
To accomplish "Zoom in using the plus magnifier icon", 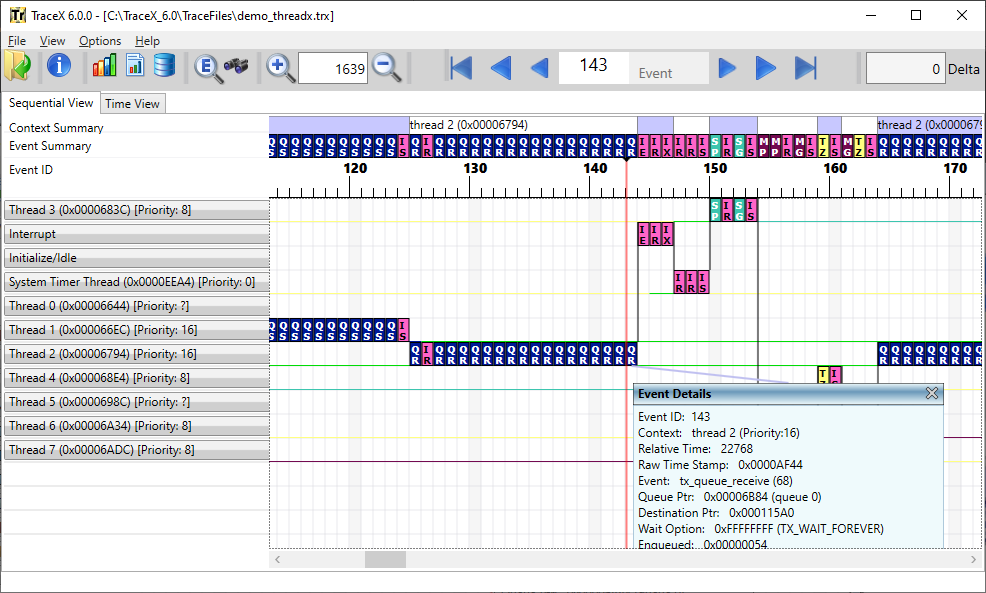I will point(280,68).
